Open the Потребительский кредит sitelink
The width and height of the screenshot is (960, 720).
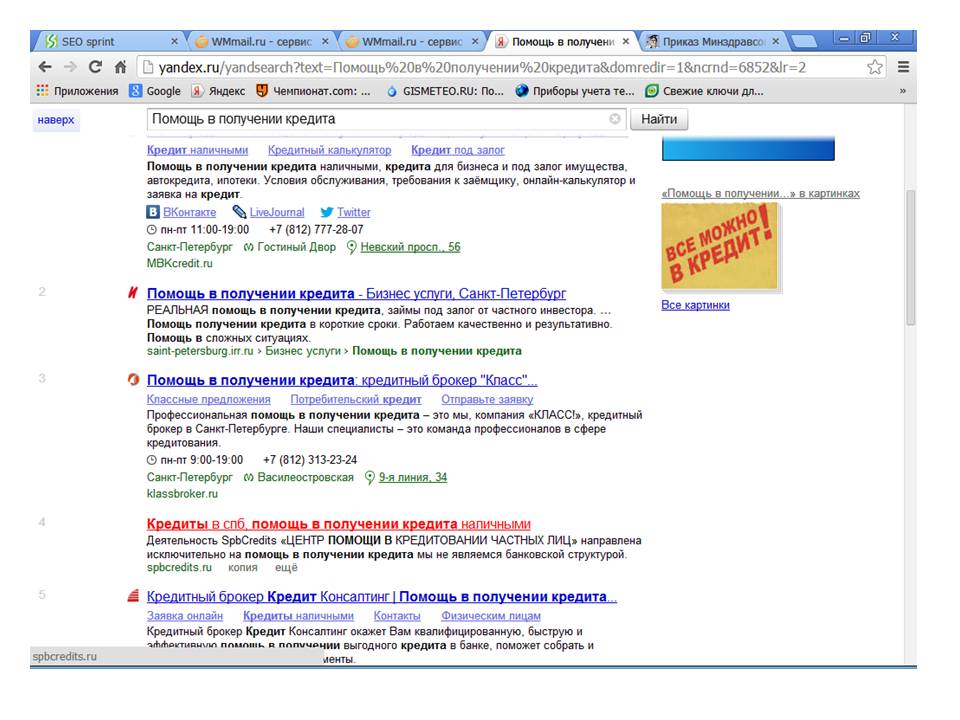tap(356, 399)
